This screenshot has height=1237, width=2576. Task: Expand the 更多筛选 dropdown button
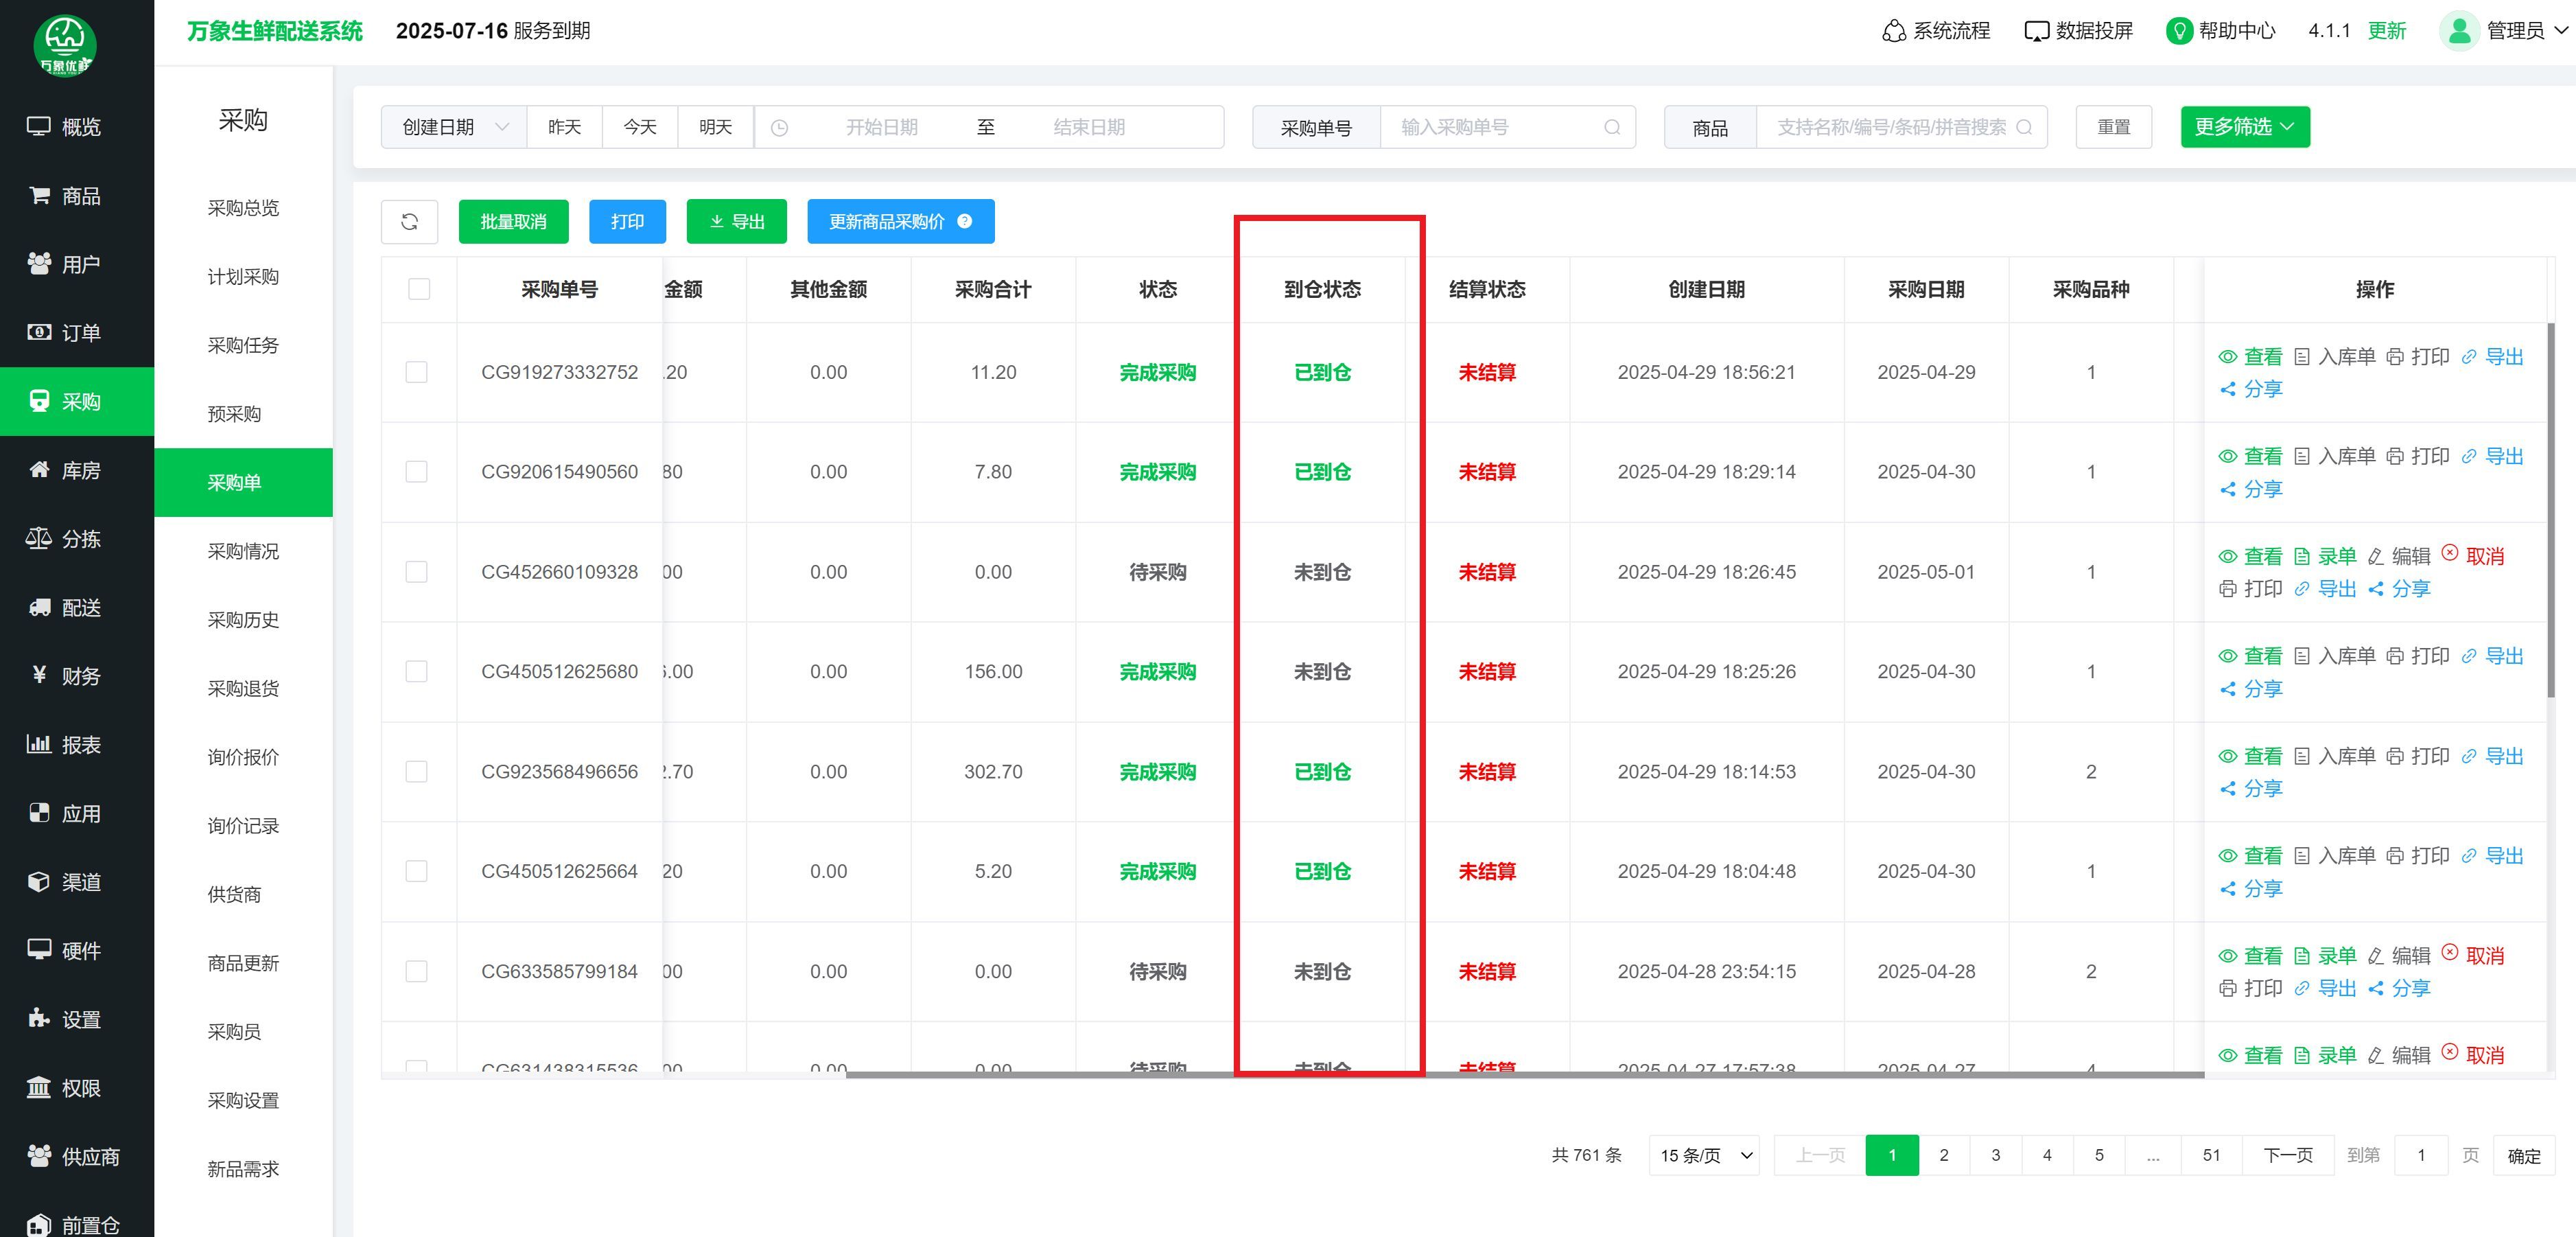[x=2244, y=127]
